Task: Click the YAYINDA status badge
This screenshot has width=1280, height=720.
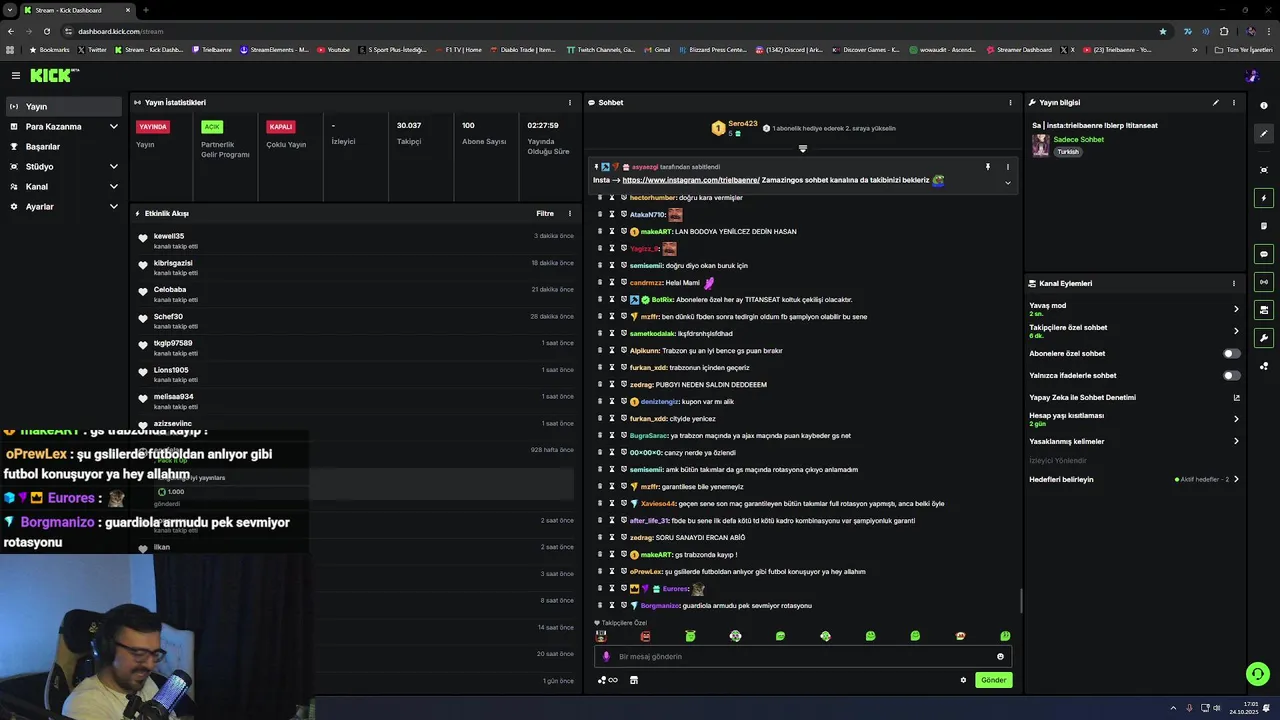Action: point(153,127)
